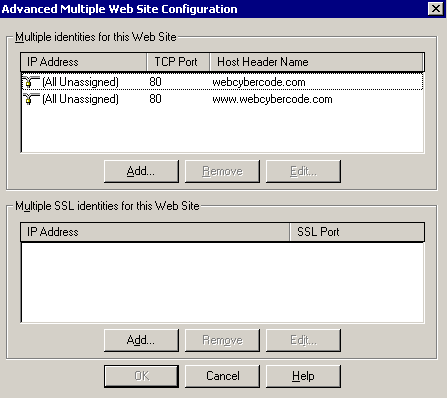Image resolution: width=447 pixels, height=398 pixels.
Task: Close the dialog using the title bar X
Action: [x=436, y=9]
